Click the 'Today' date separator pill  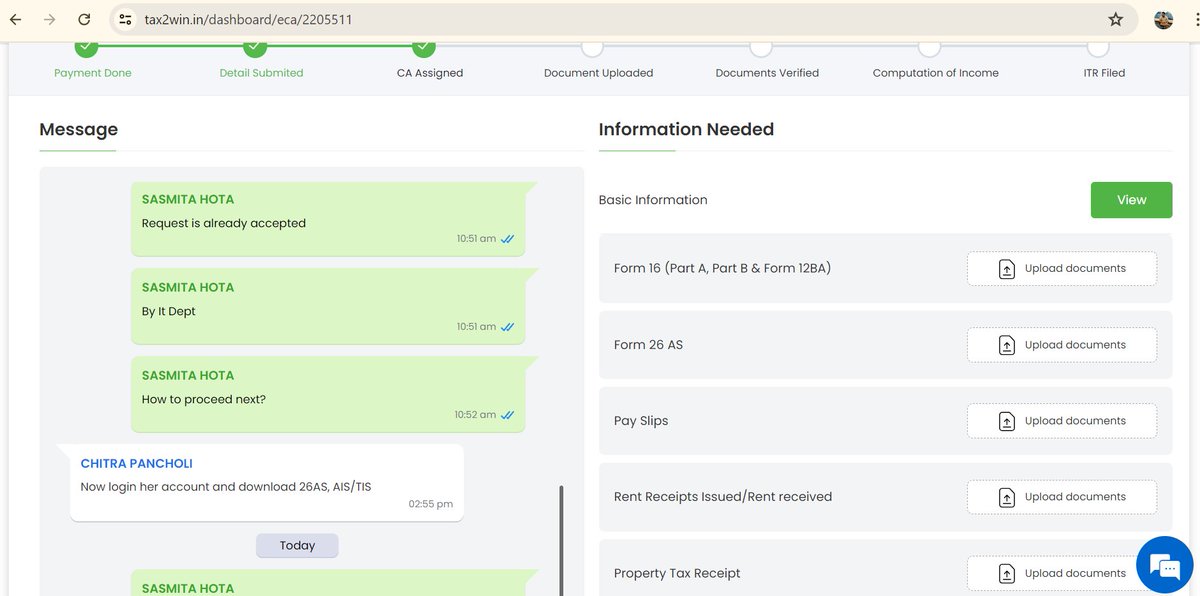point(297,546)
